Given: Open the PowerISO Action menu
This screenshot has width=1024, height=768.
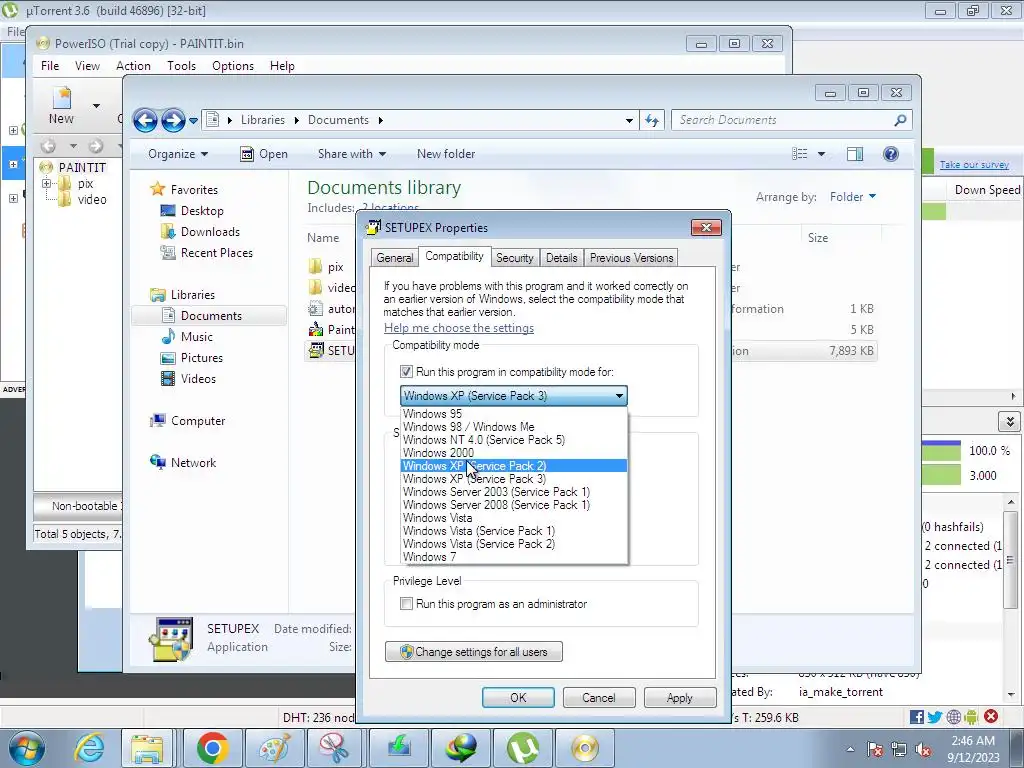Looking at the screenshot, I should [133, 66].
